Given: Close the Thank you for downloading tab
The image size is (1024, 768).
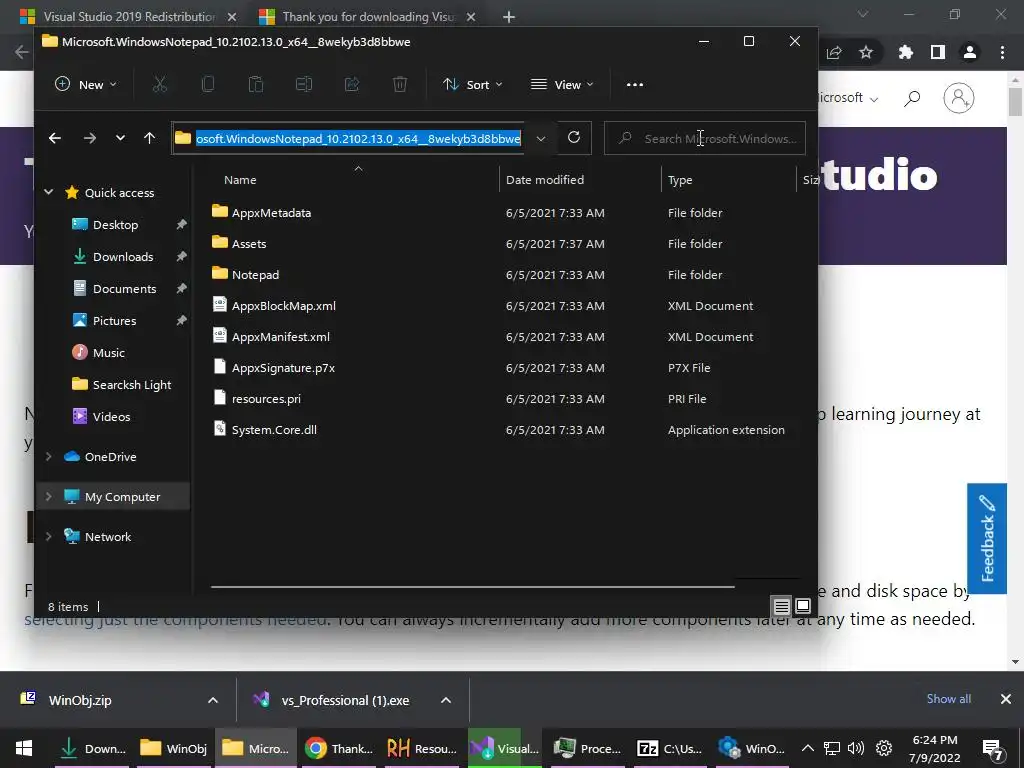Looking at the screenshot, I should [x=471, y=17].
